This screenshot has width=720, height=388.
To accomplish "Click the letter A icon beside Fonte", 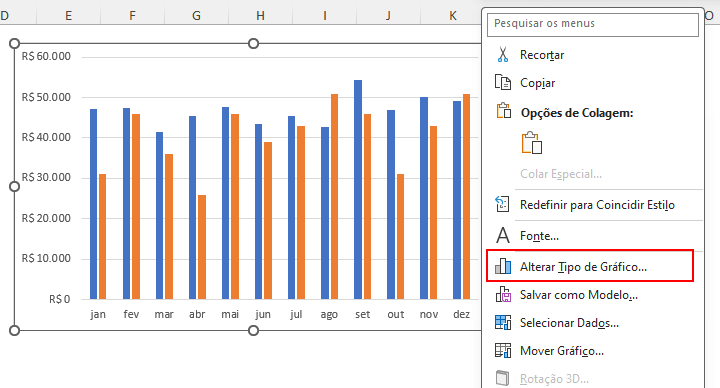I will pyautogui.click(x=503, y=236).
